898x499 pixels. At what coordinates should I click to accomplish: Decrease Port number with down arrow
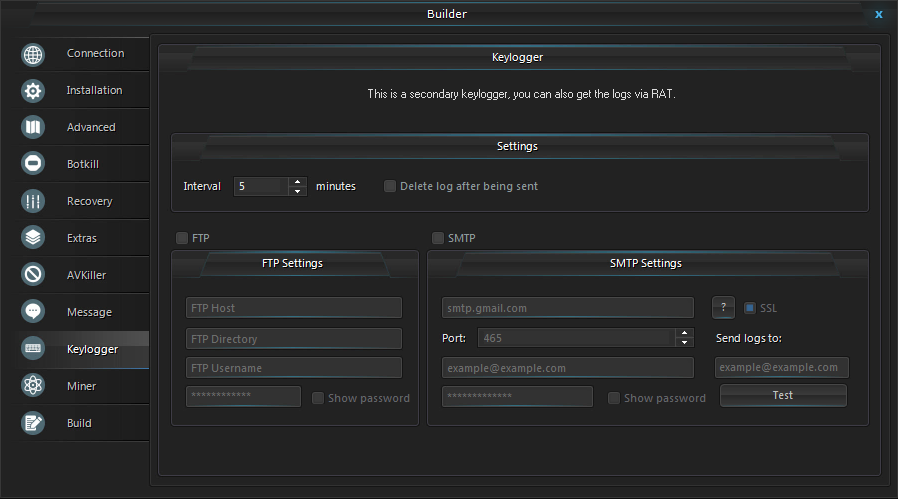tap(684, 343)
